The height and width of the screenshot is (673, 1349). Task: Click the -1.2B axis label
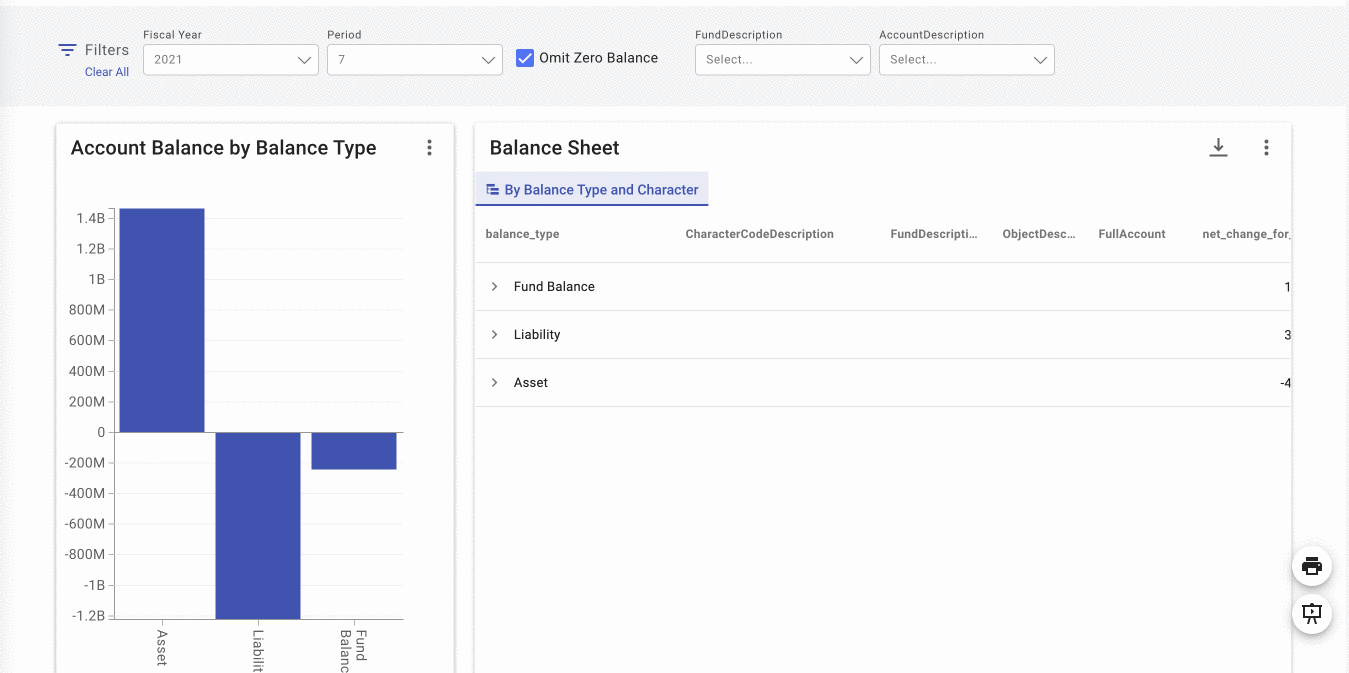click(x=89, y=616)
